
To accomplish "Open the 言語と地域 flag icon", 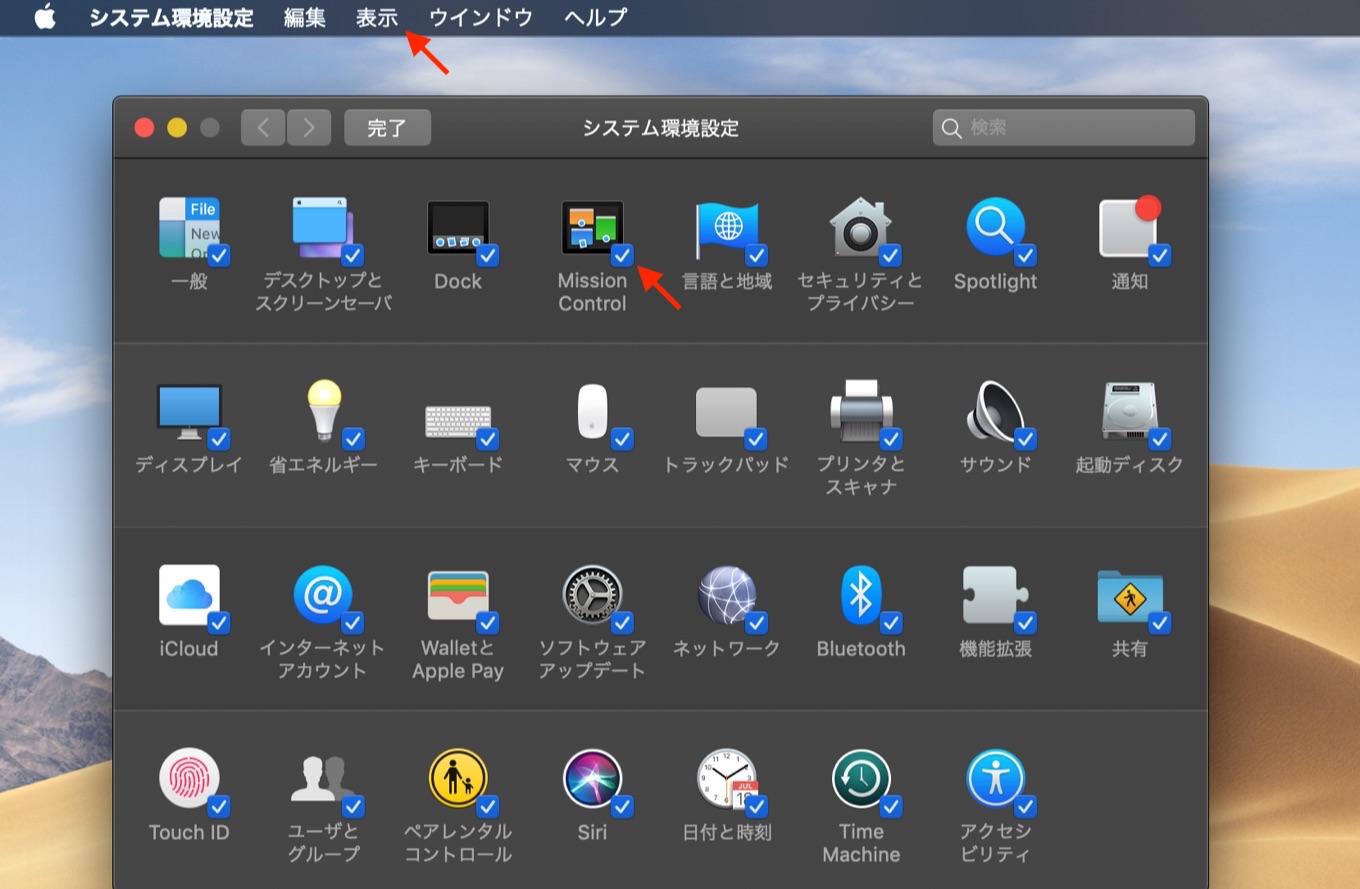I will [727, 229].
